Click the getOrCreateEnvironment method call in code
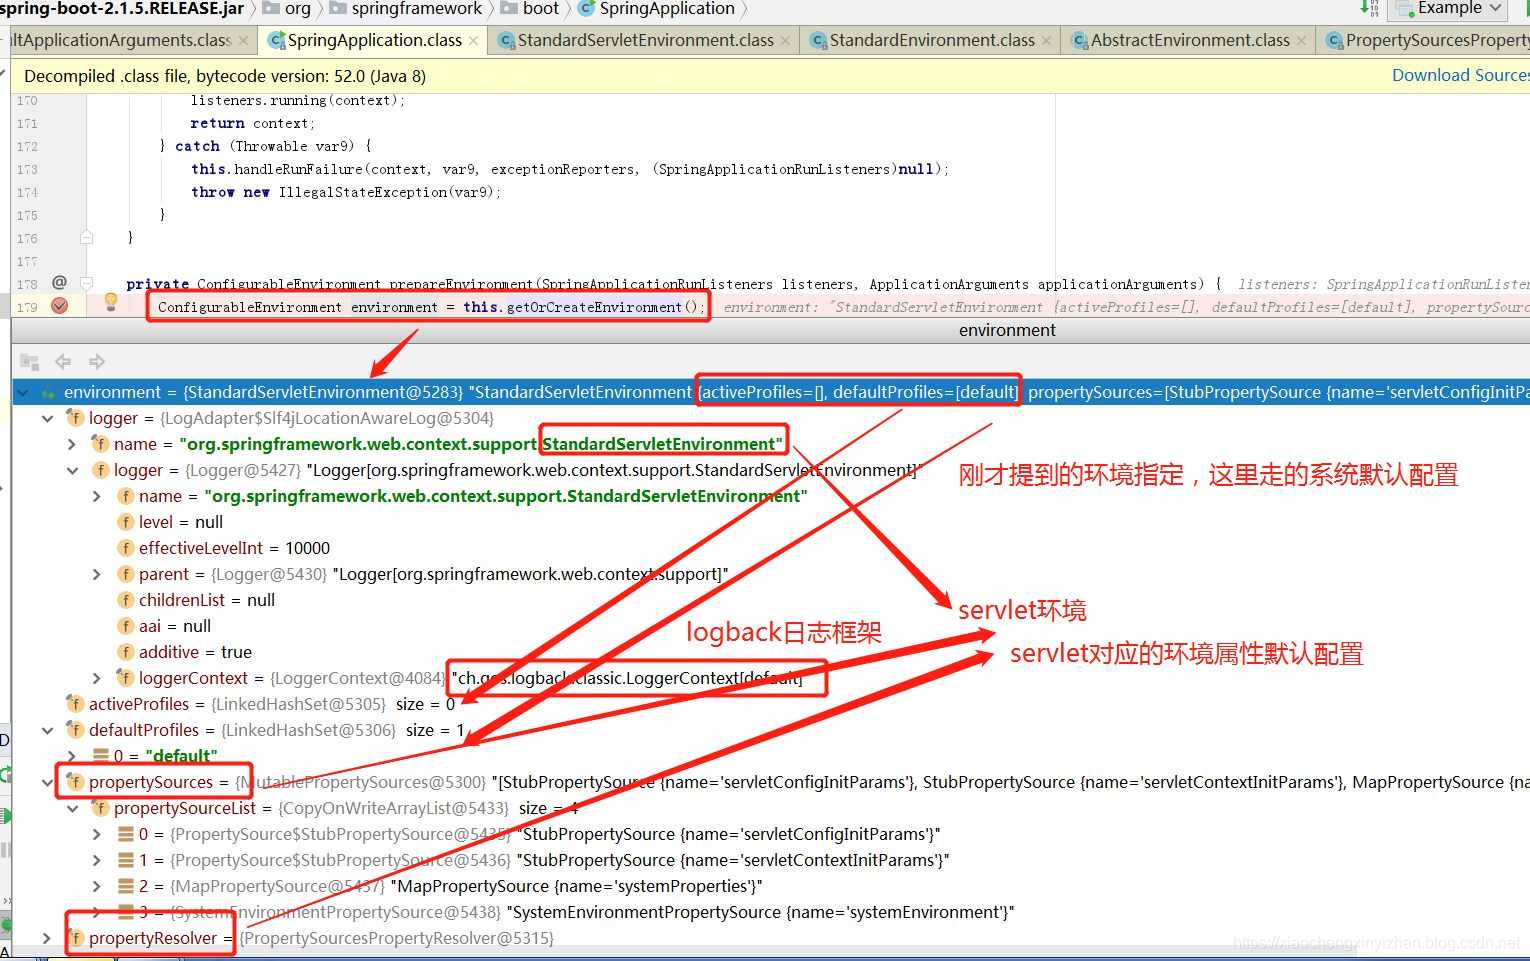This screenshot has width=1530, height=961. click(594, 307)
